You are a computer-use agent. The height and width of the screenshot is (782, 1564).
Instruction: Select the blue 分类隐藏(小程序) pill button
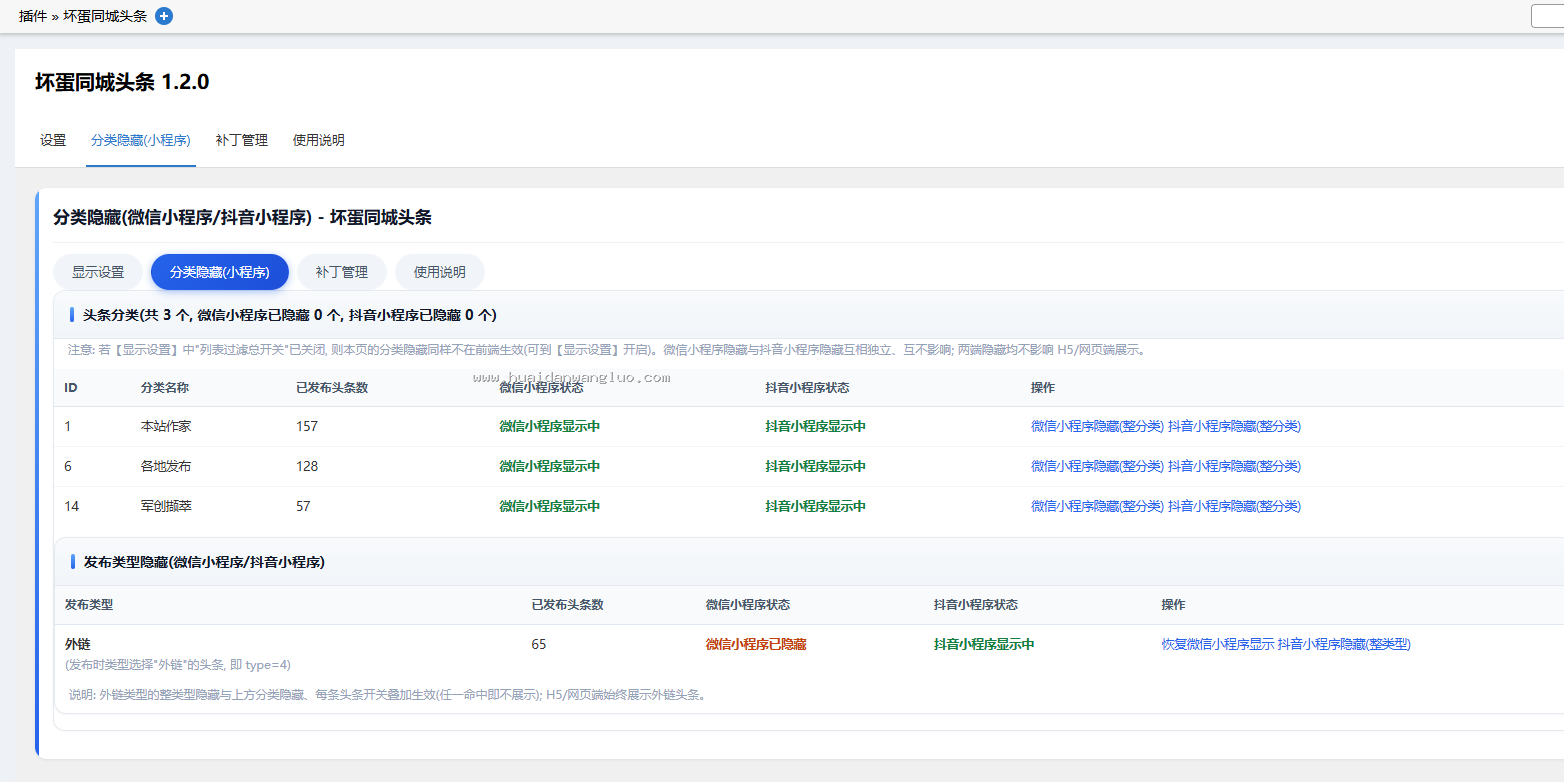220,272
